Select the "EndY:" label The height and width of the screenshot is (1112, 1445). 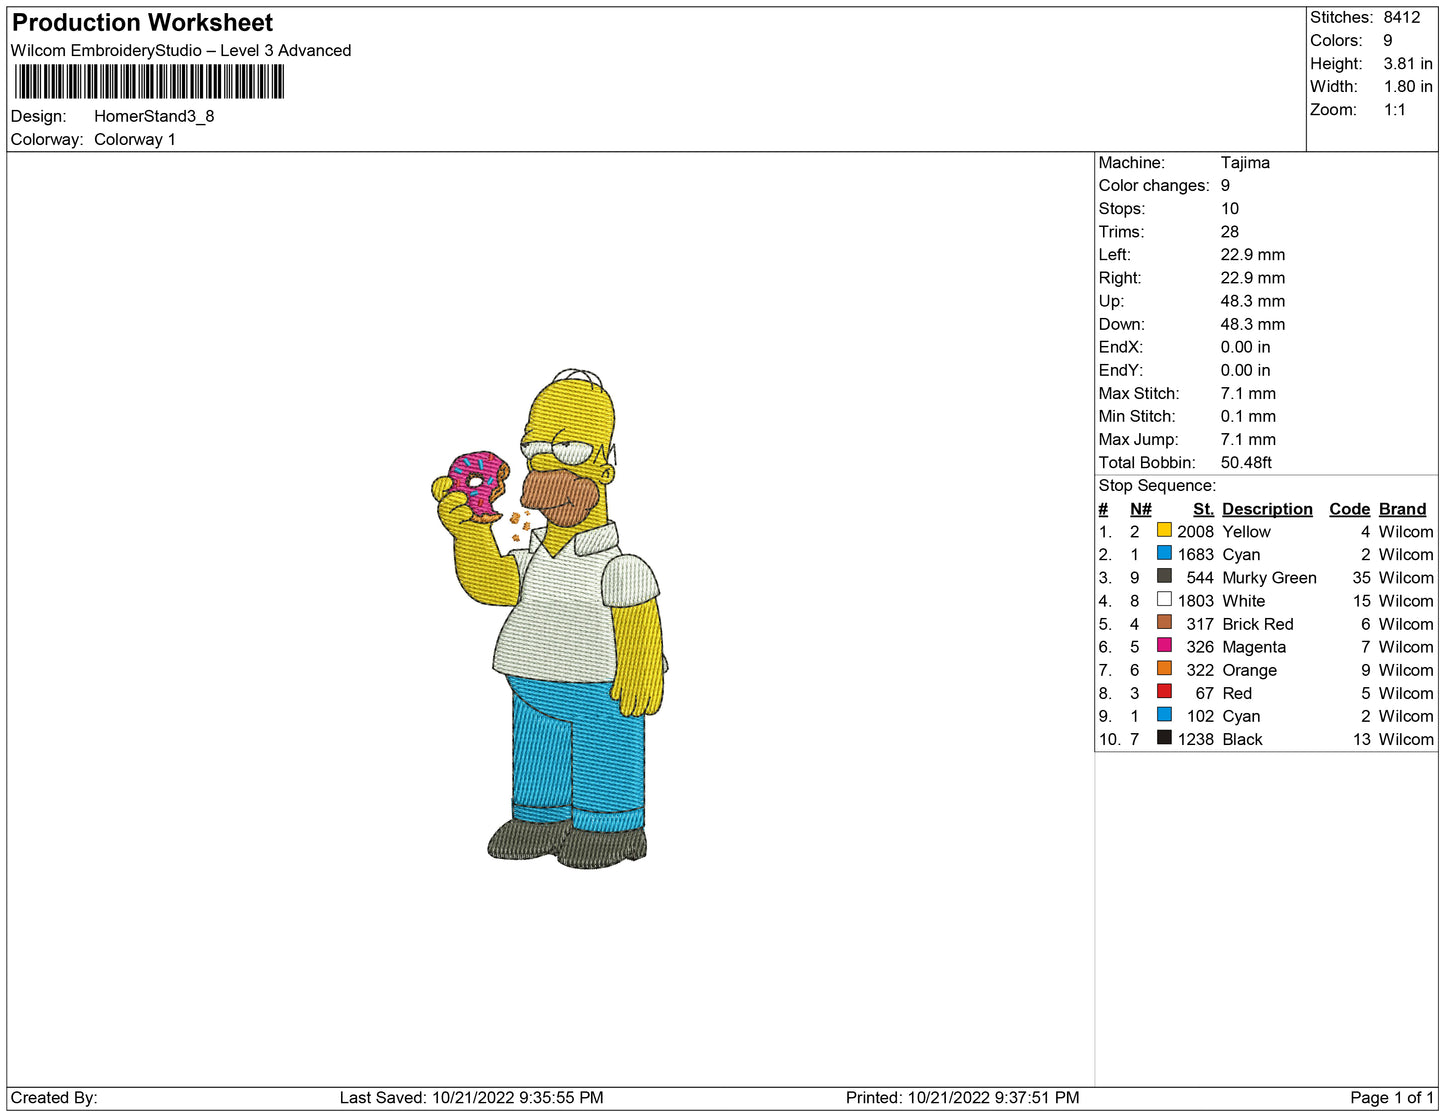coord(1121,370)
